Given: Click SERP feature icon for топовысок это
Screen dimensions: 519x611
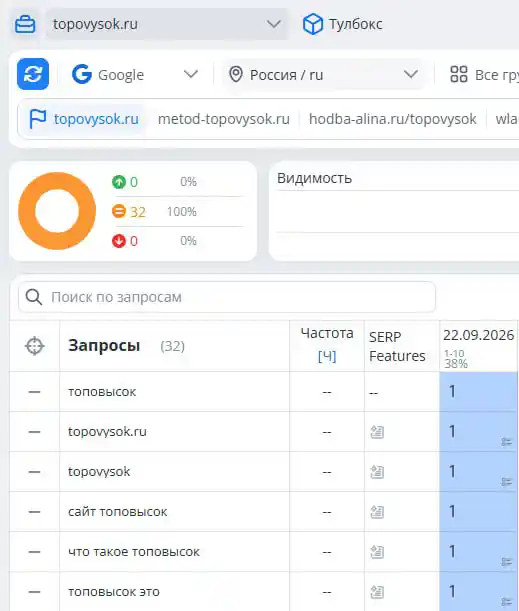Looking at the screenshot, I should (377, 592).
